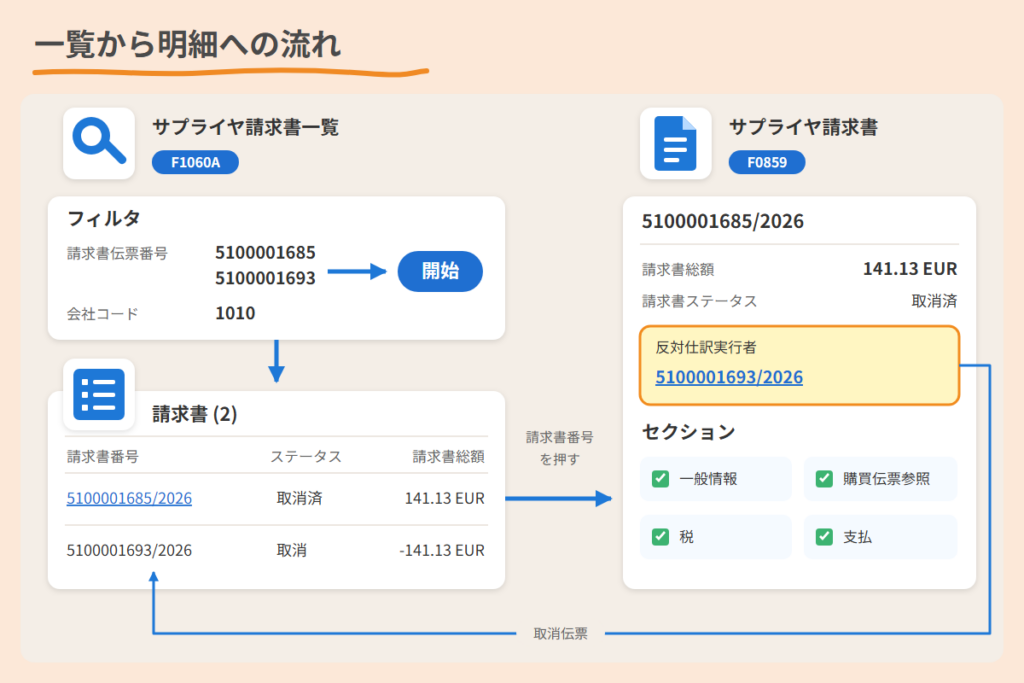Viewport: 1024px width, 683px height.
Task: Click the 141.13 EUR total in detail card
Action: click(910, 268)
